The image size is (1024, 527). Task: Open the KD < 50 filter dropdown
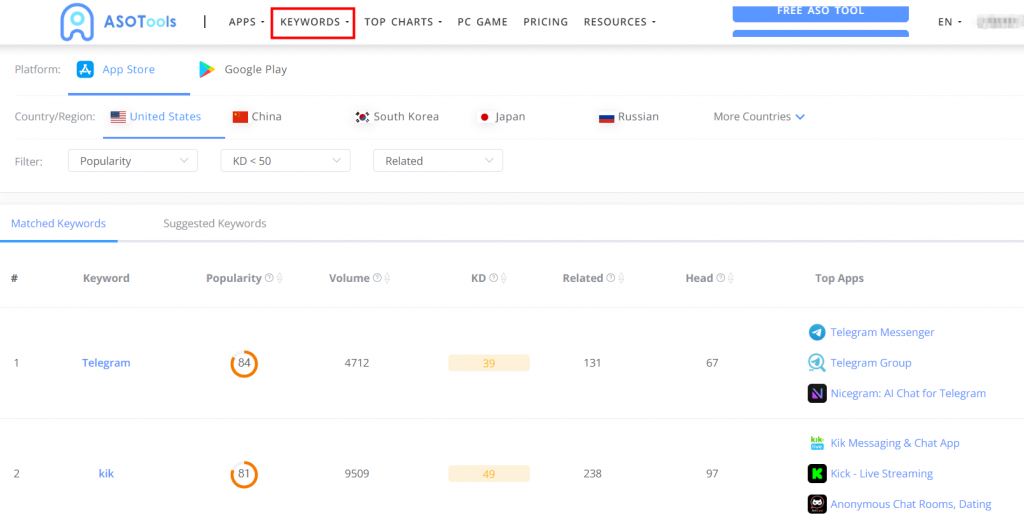point(285,161)
